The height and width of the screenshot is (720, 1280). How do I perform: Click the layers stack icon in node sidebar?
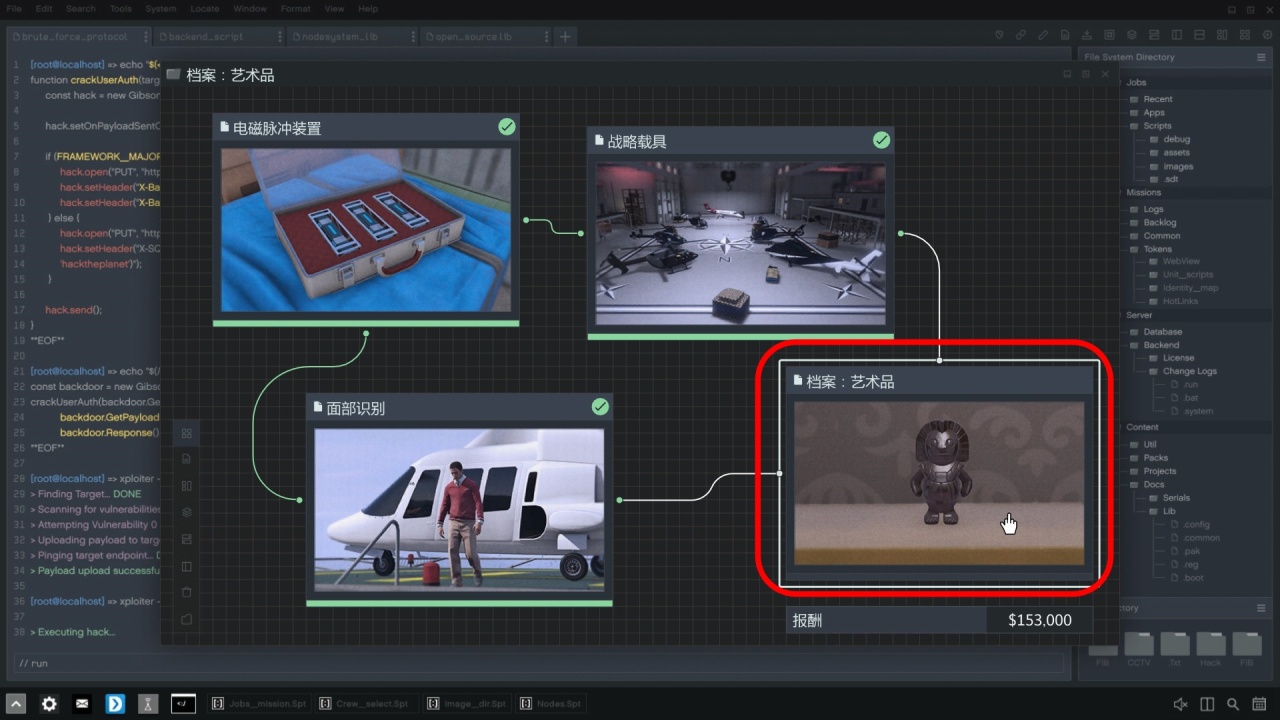[186, 512]
